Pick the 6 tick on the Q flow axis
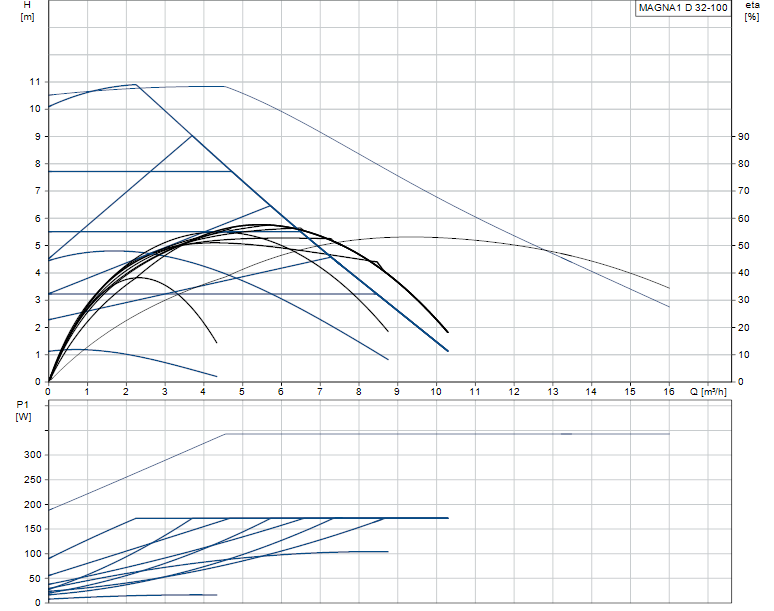This screenshot has height=611, width=774. pyautogui.click(x=281, y=391)
